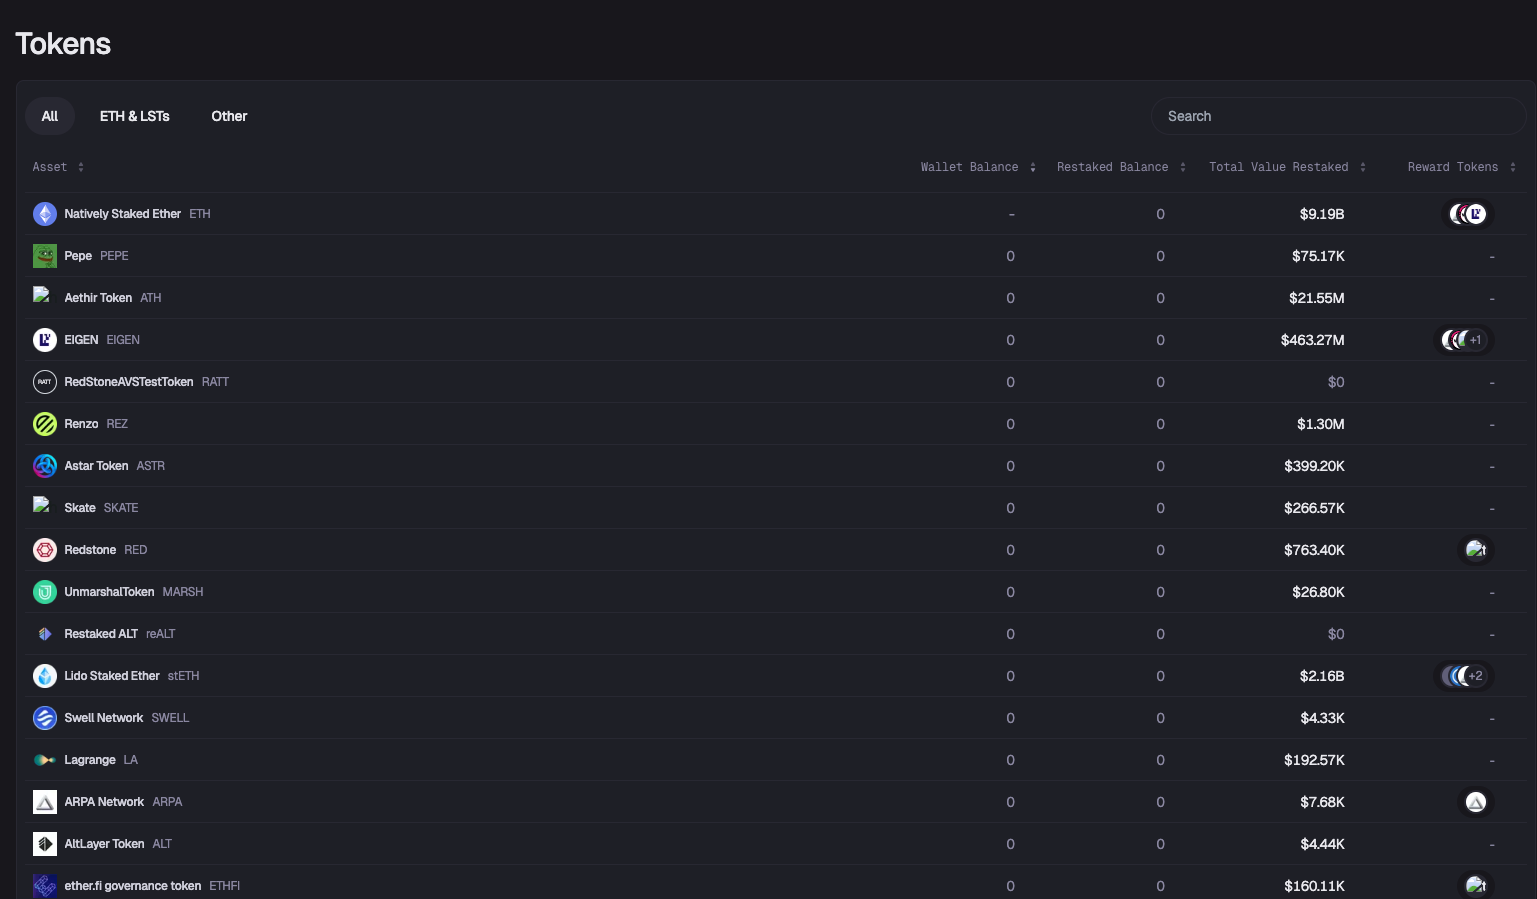Sort by Reward Tokens column

click(1461, 167)
